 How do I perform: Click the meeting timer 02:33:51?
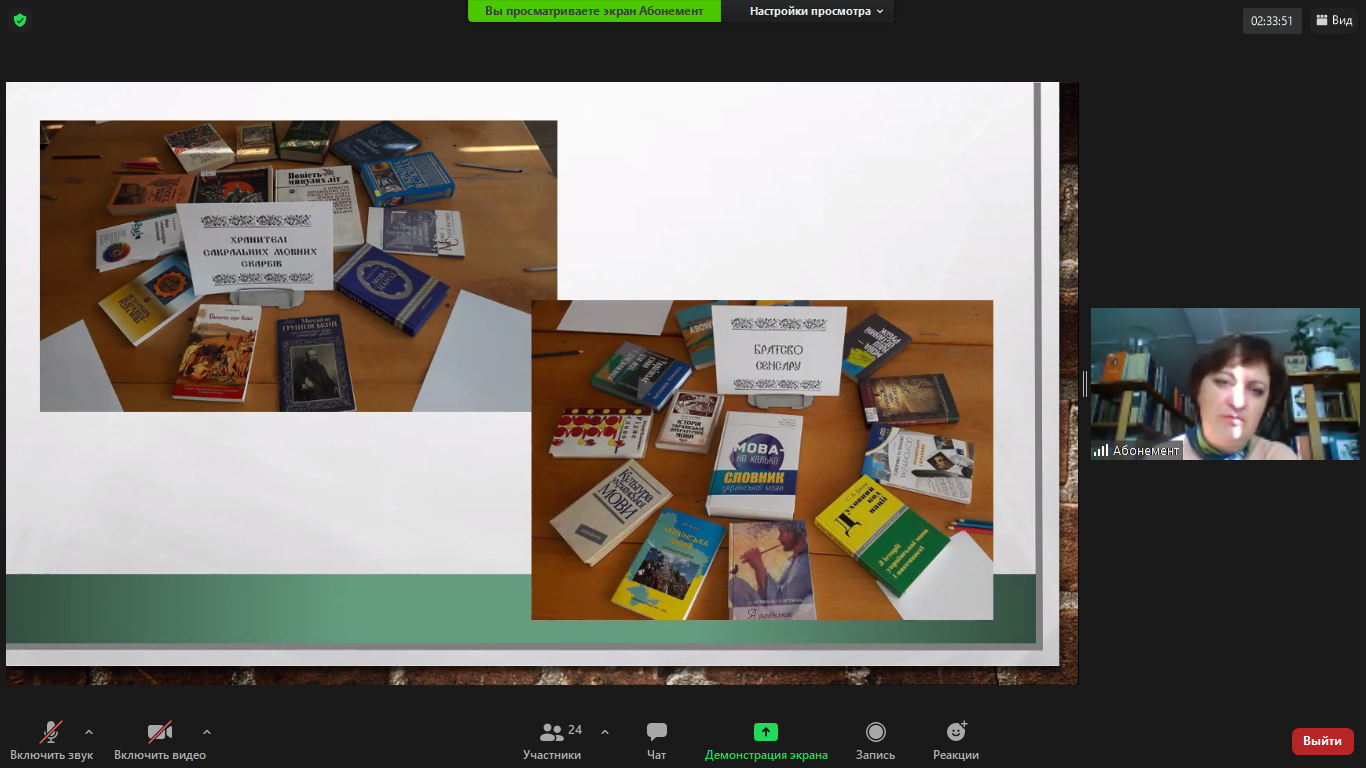point(1272,20)
